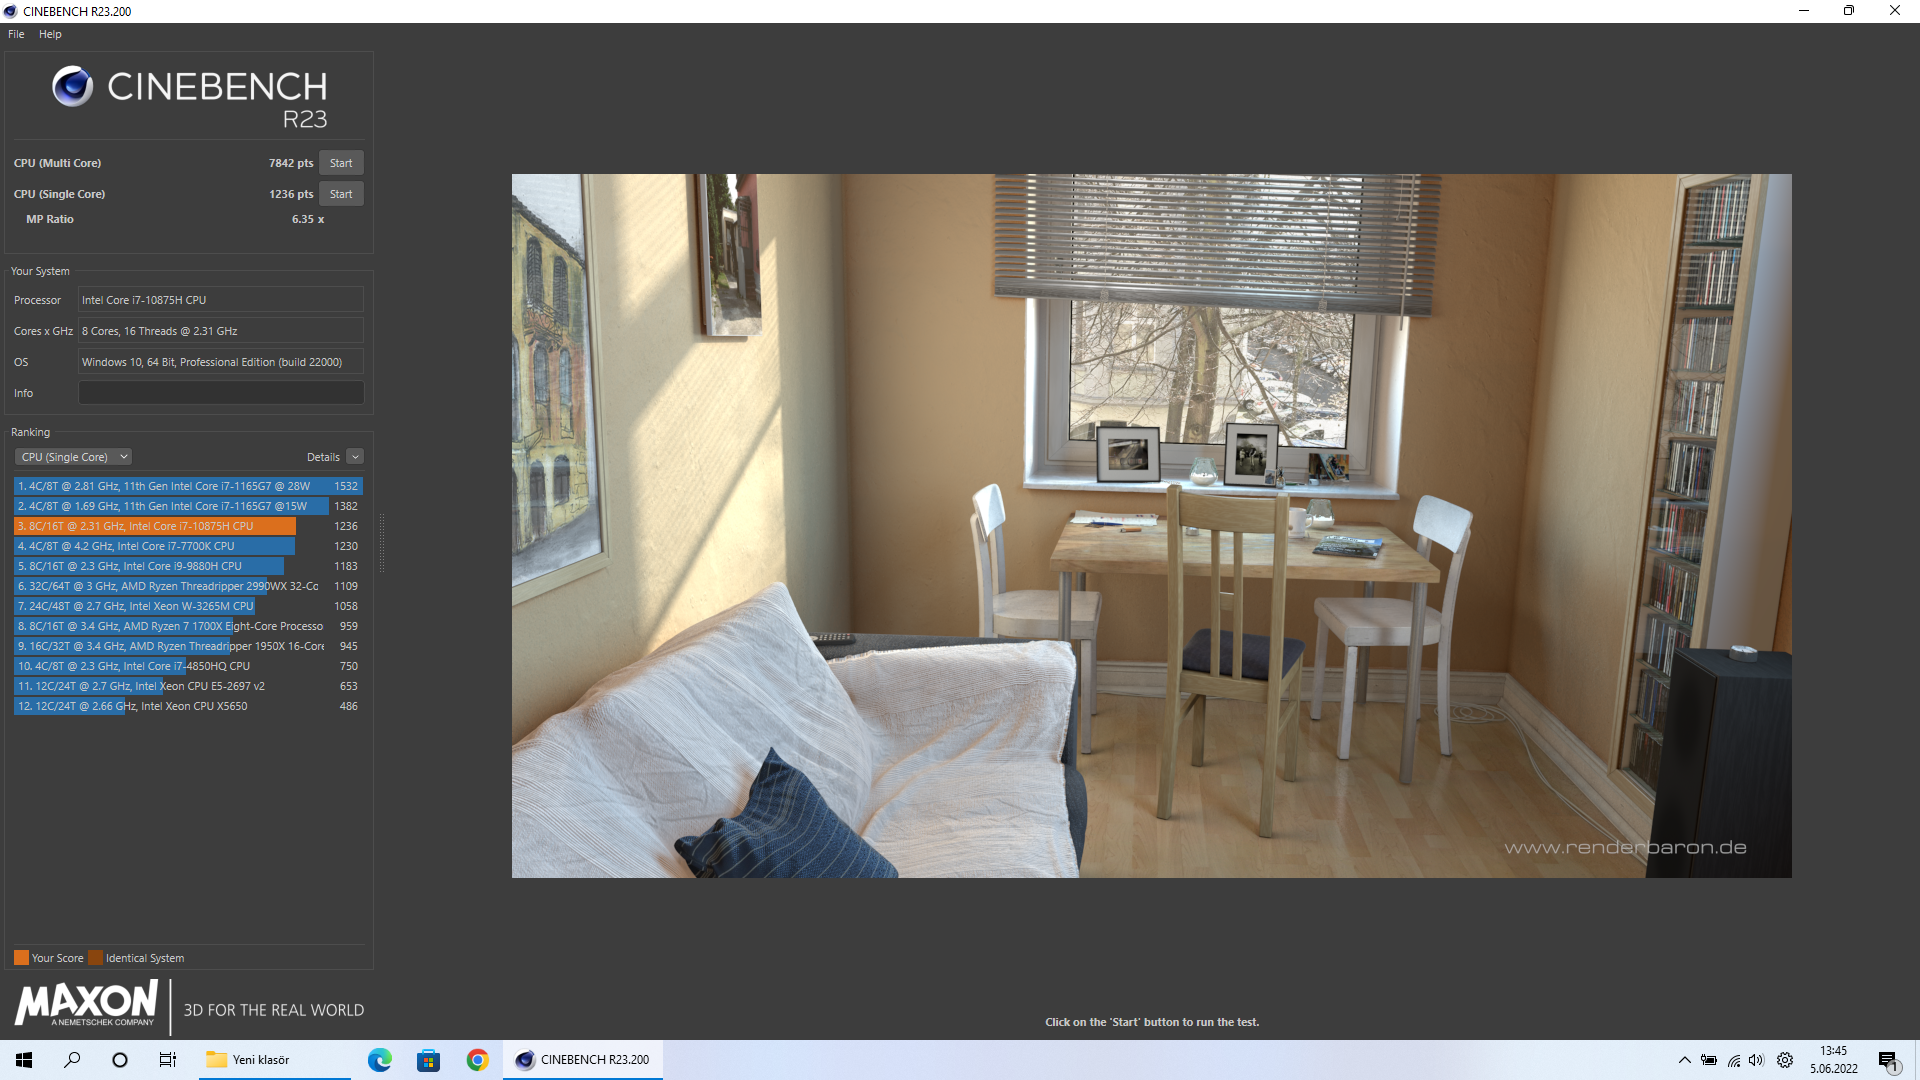Click the Info text field
This screenshot has width=1920, height=1080.
(221, 393)
